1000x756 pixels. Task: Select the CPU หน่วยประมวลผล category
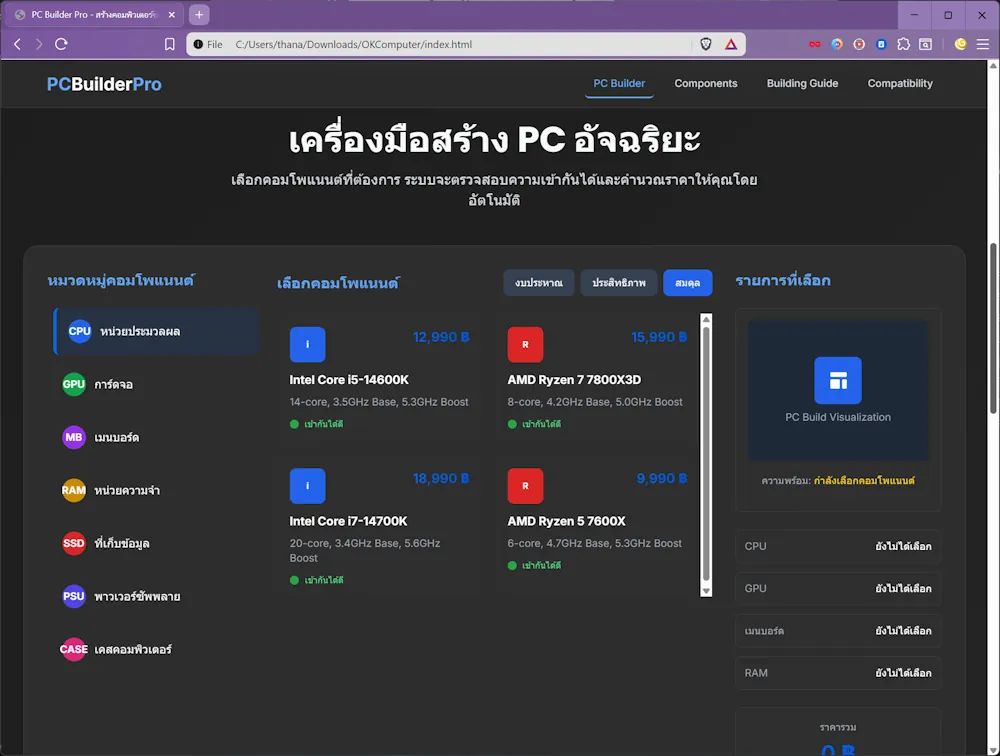[x=157, y=331]
